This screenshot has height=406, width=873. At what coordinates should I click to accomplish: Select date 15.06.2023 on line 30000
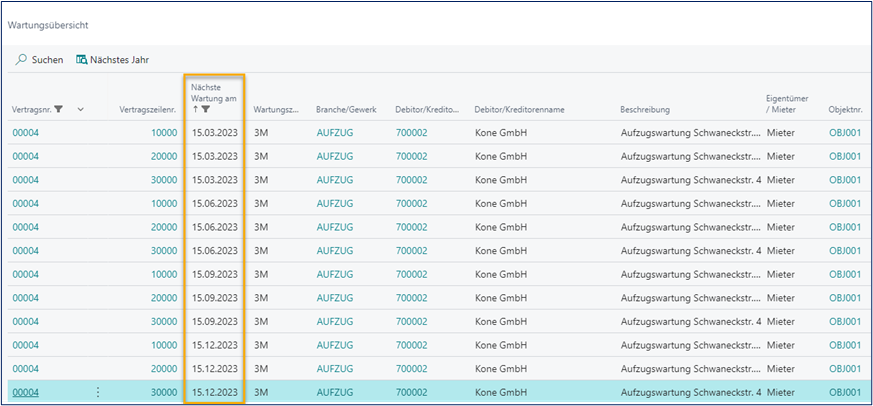215,251
